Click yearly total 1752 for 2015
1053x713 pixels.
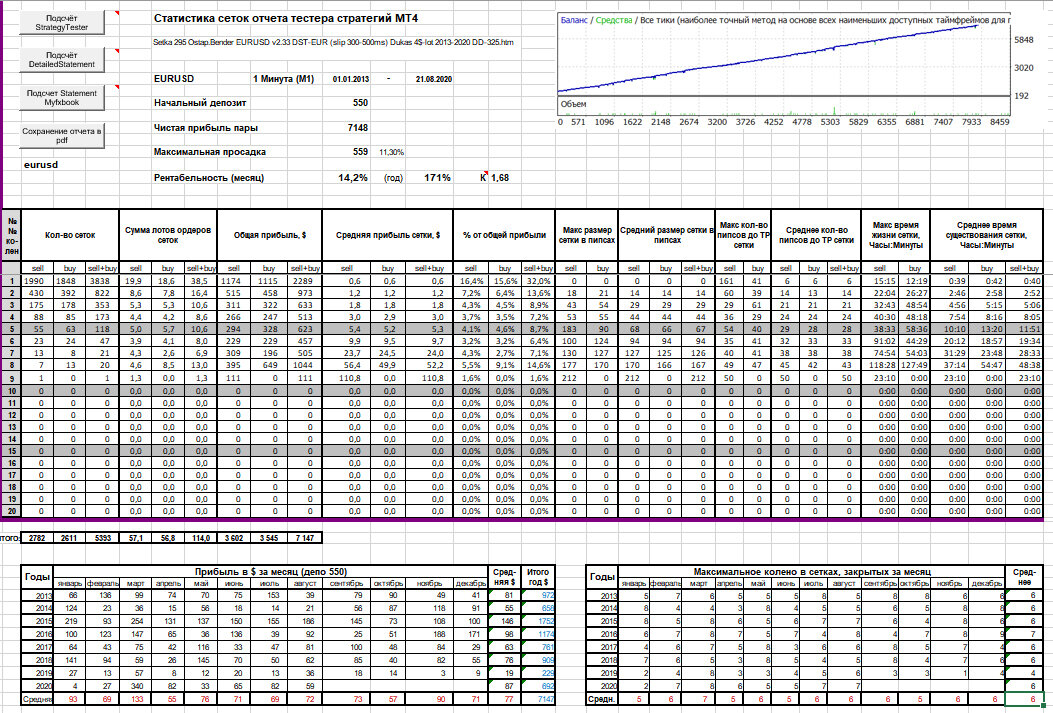pyautogui.click(x=539, y=621)
